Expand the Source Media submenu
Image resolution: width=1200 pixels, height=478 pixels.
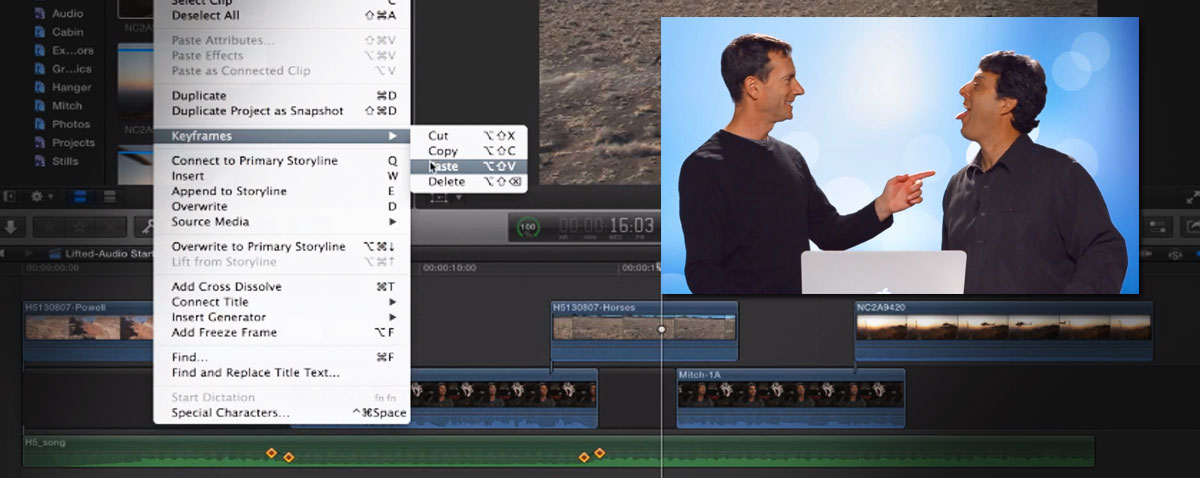click(282, 221)
